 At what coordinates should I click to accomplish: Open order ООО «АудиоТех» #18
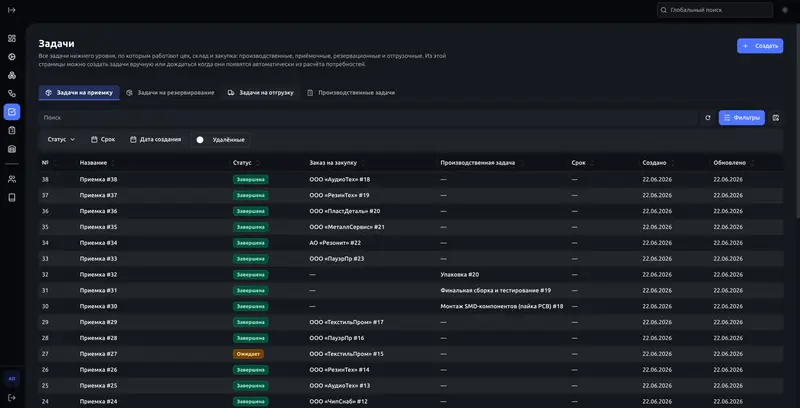coord(340,180)
